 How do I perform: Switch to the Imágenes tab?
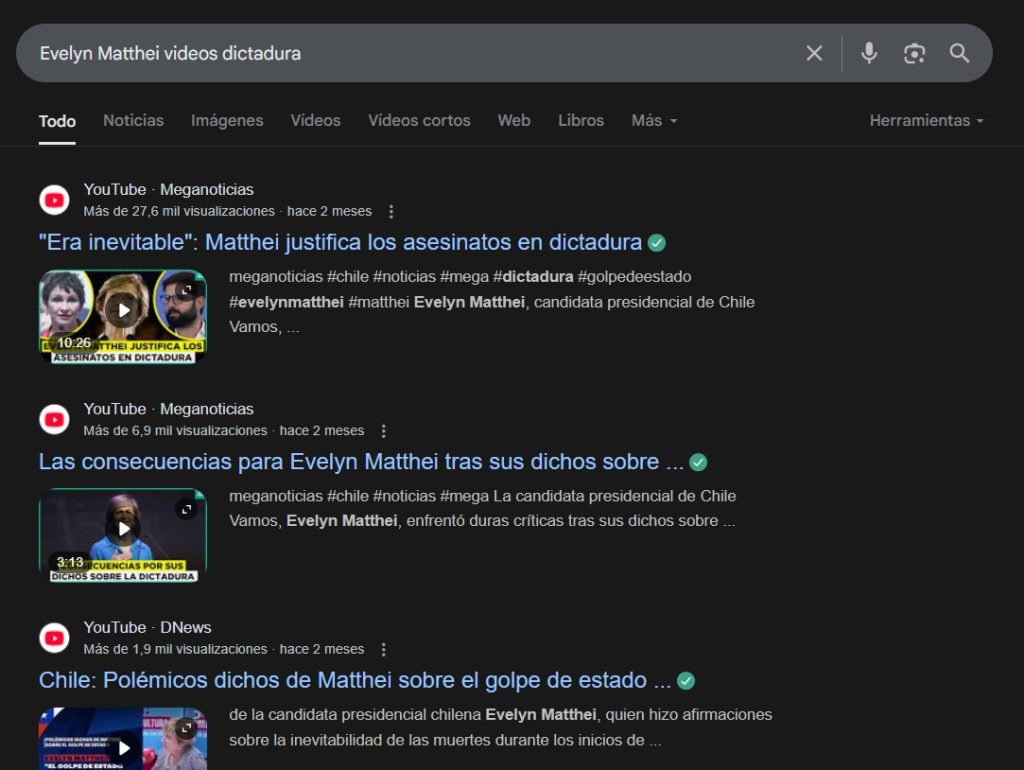(227, 121)
